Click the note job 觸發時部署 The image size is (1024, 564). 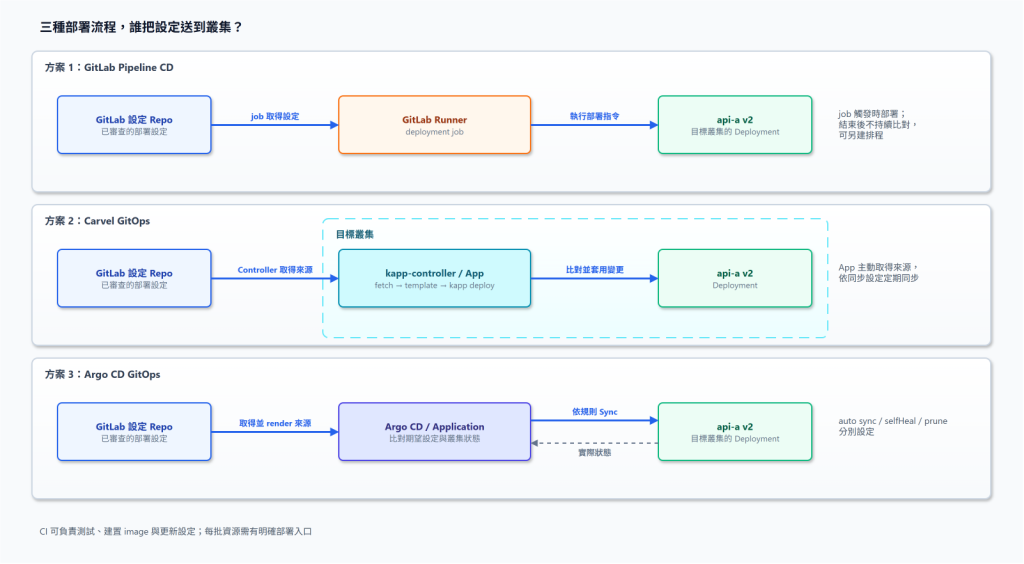(x=878, y=124)
